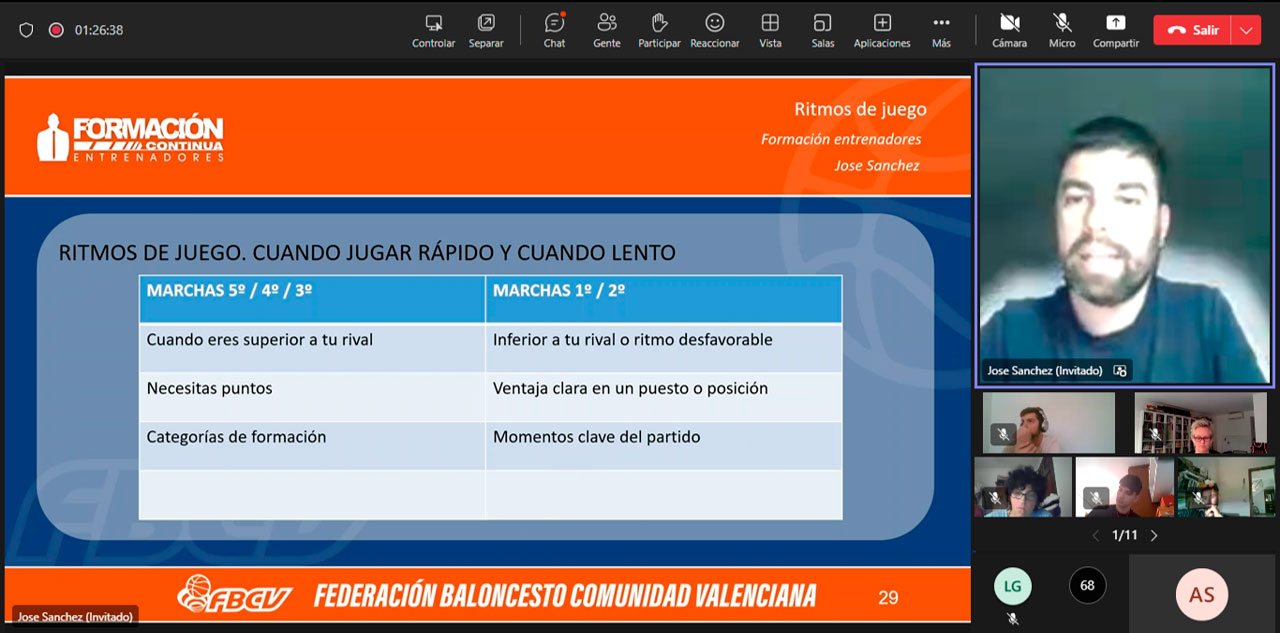Click 'Jose Sanchez (Invitado)' label on shared slide
This screenshot has width=1280, height=633.
point(75,617)
